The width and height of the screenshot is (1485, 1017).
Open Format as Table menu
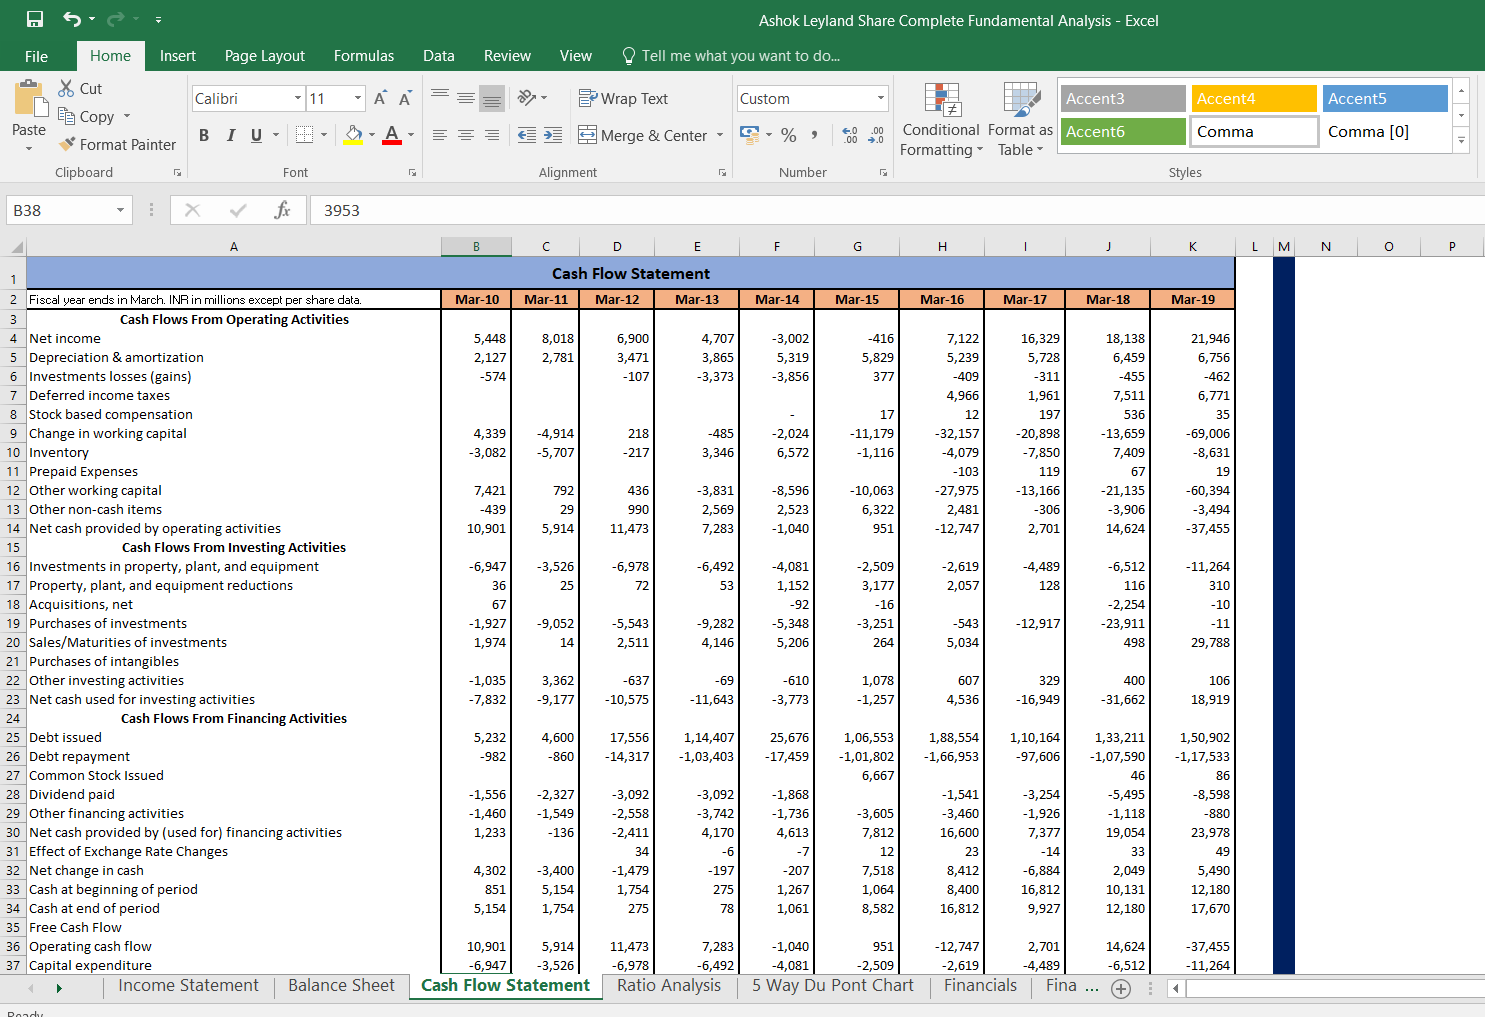click(1020, 119)
